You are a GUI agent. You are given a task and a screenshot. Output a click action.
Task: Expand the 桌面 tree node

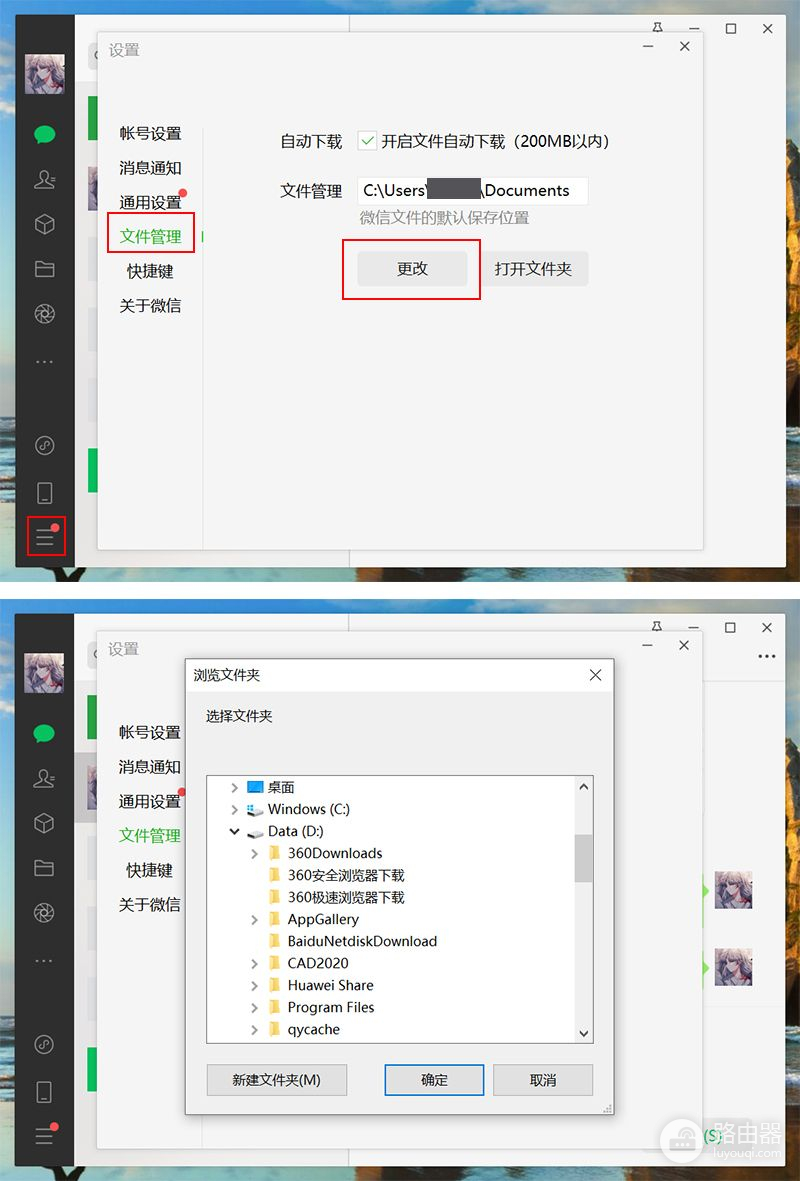pos(234,787)
